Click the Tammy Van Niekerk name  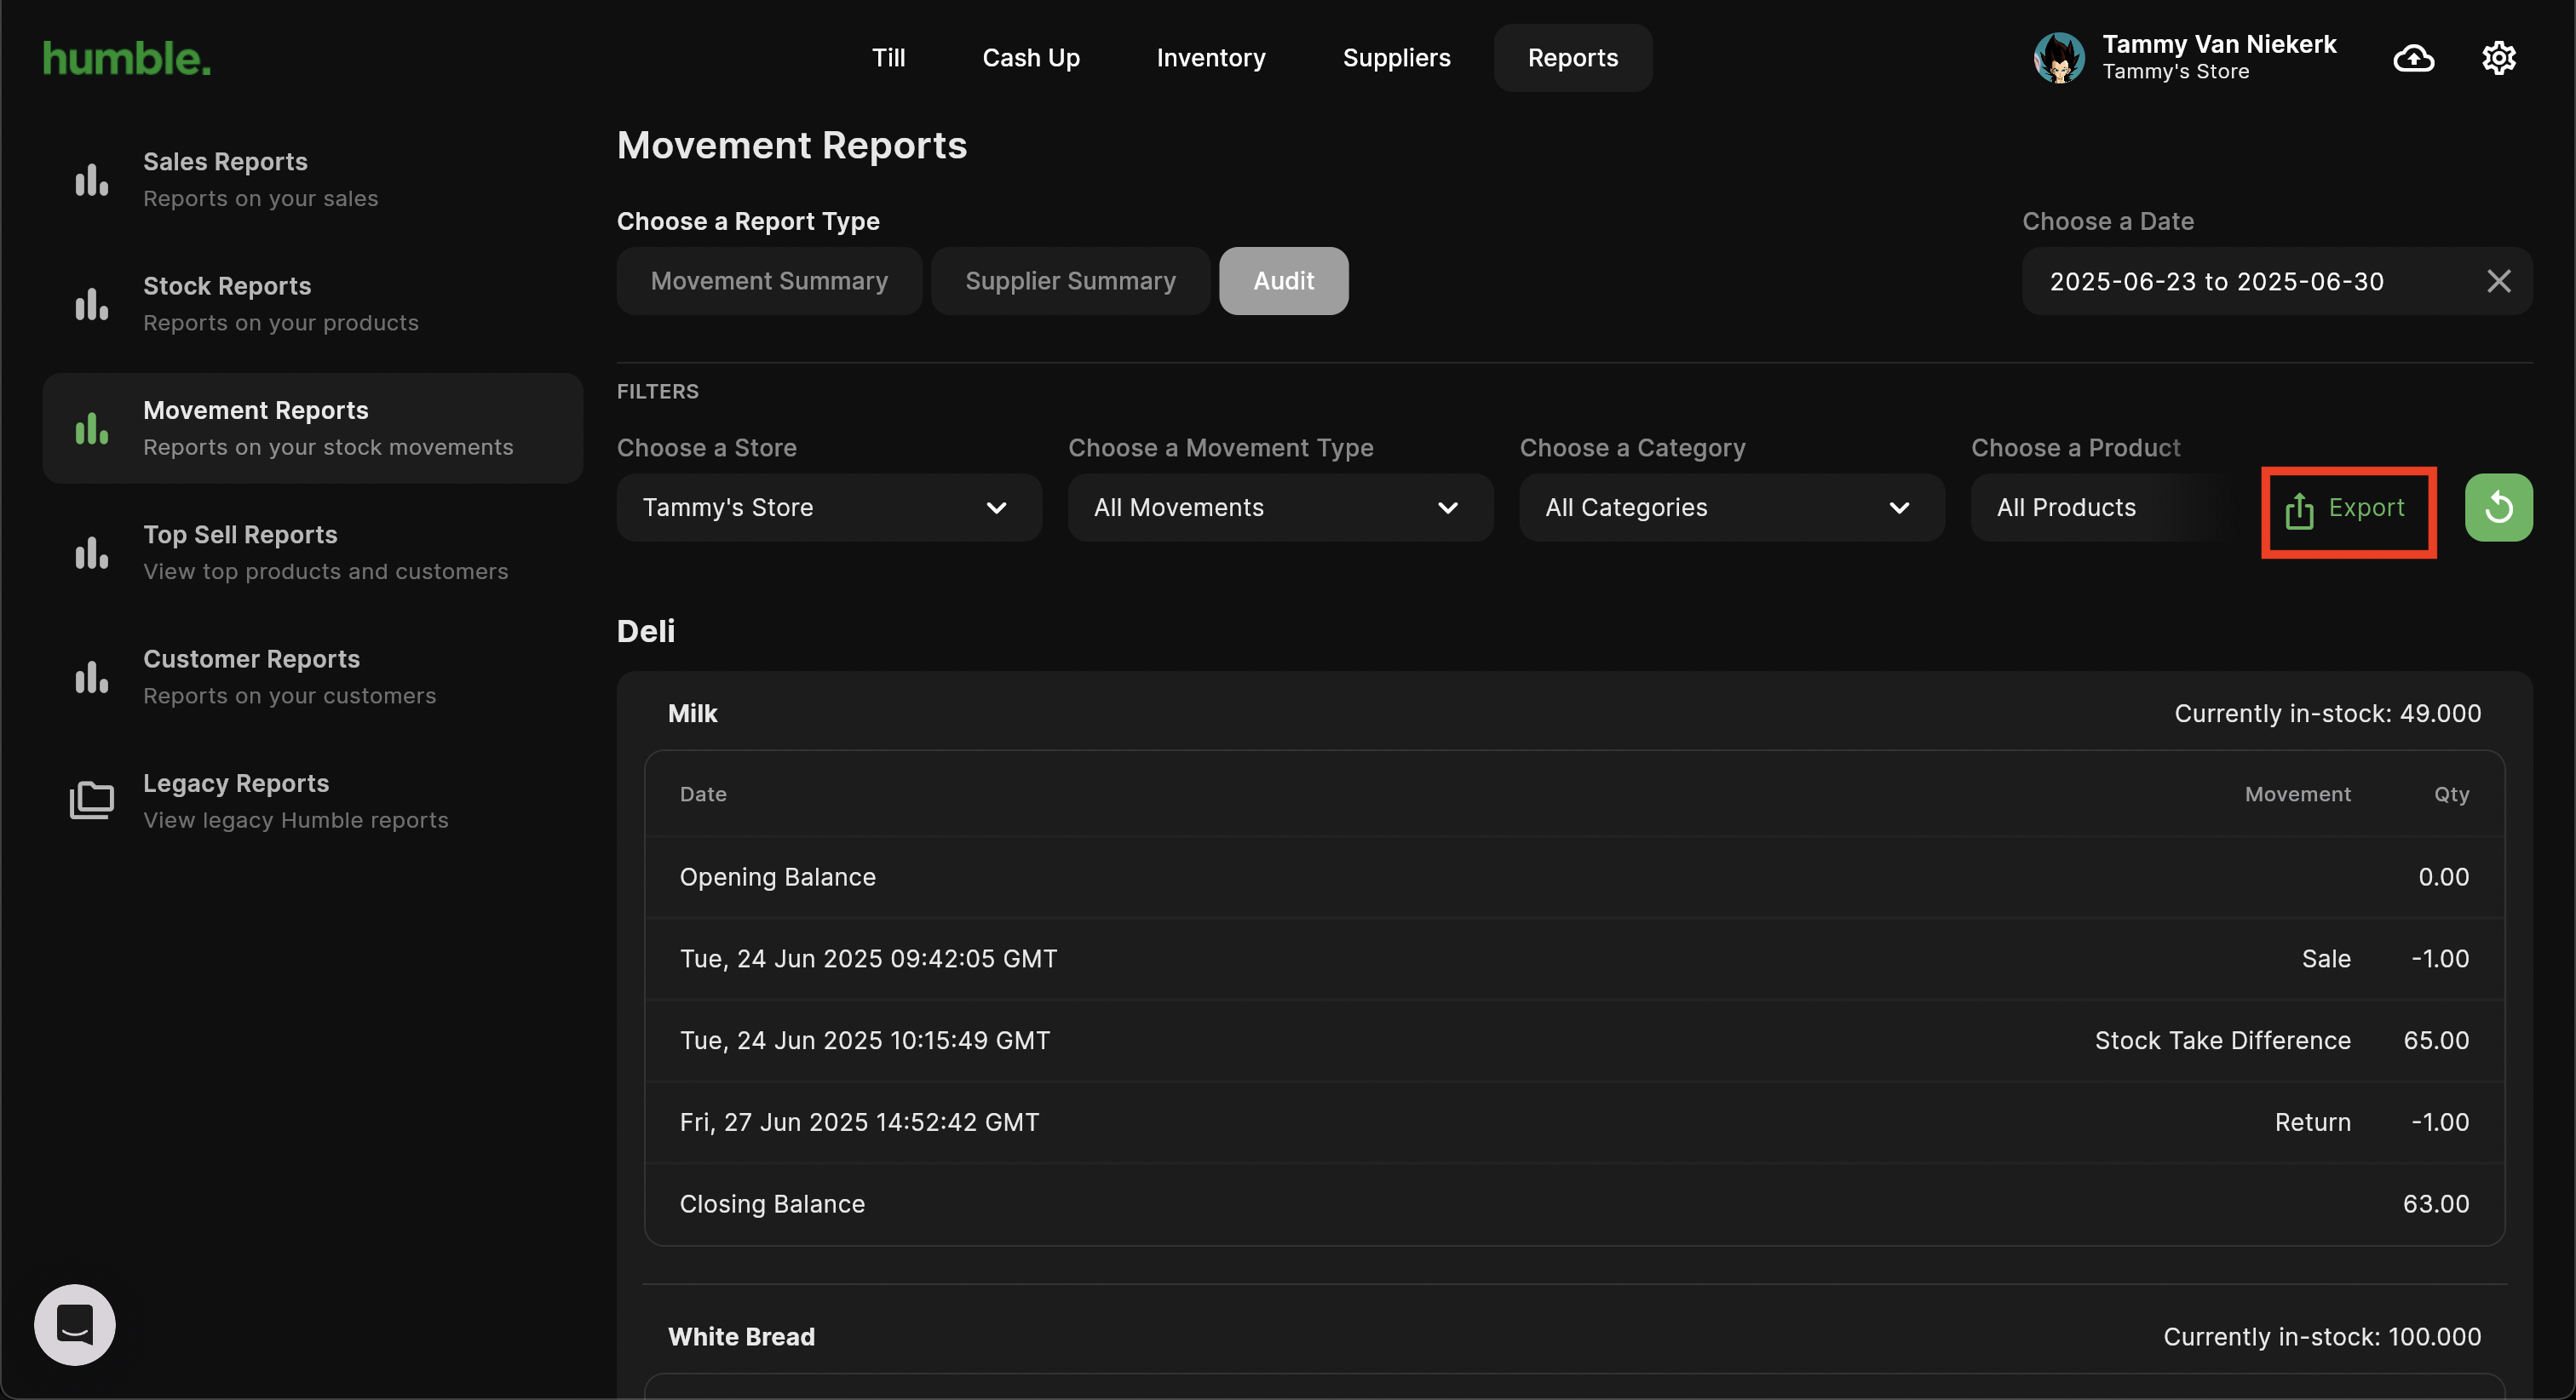2219,44
